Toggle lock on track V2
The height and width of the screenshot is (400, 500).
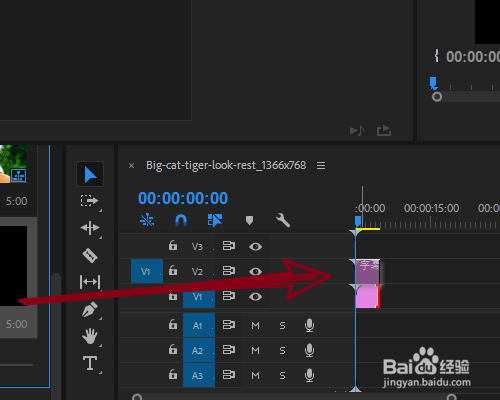pos(173,270)
